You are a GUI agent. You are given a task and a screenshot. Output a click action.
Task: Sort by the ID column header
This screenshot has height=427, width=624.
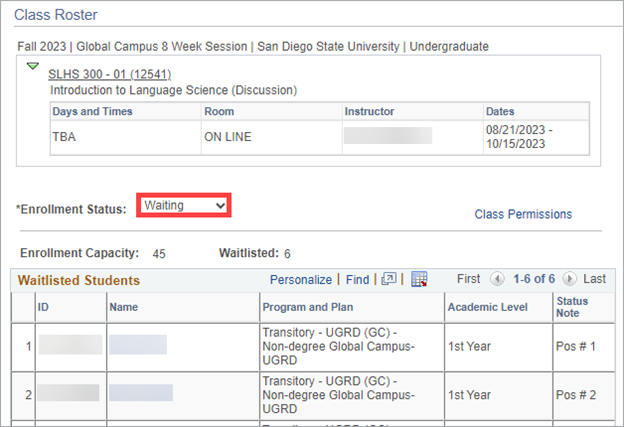tap(43, 307)
